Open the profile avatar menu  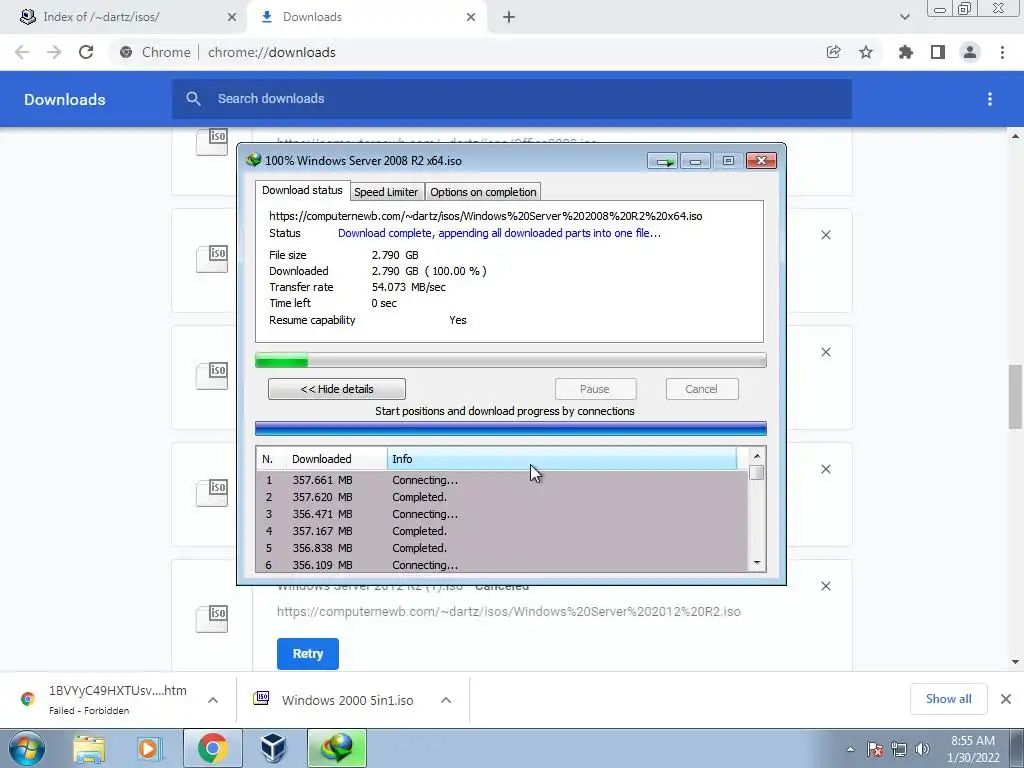(x=970, y=52)
